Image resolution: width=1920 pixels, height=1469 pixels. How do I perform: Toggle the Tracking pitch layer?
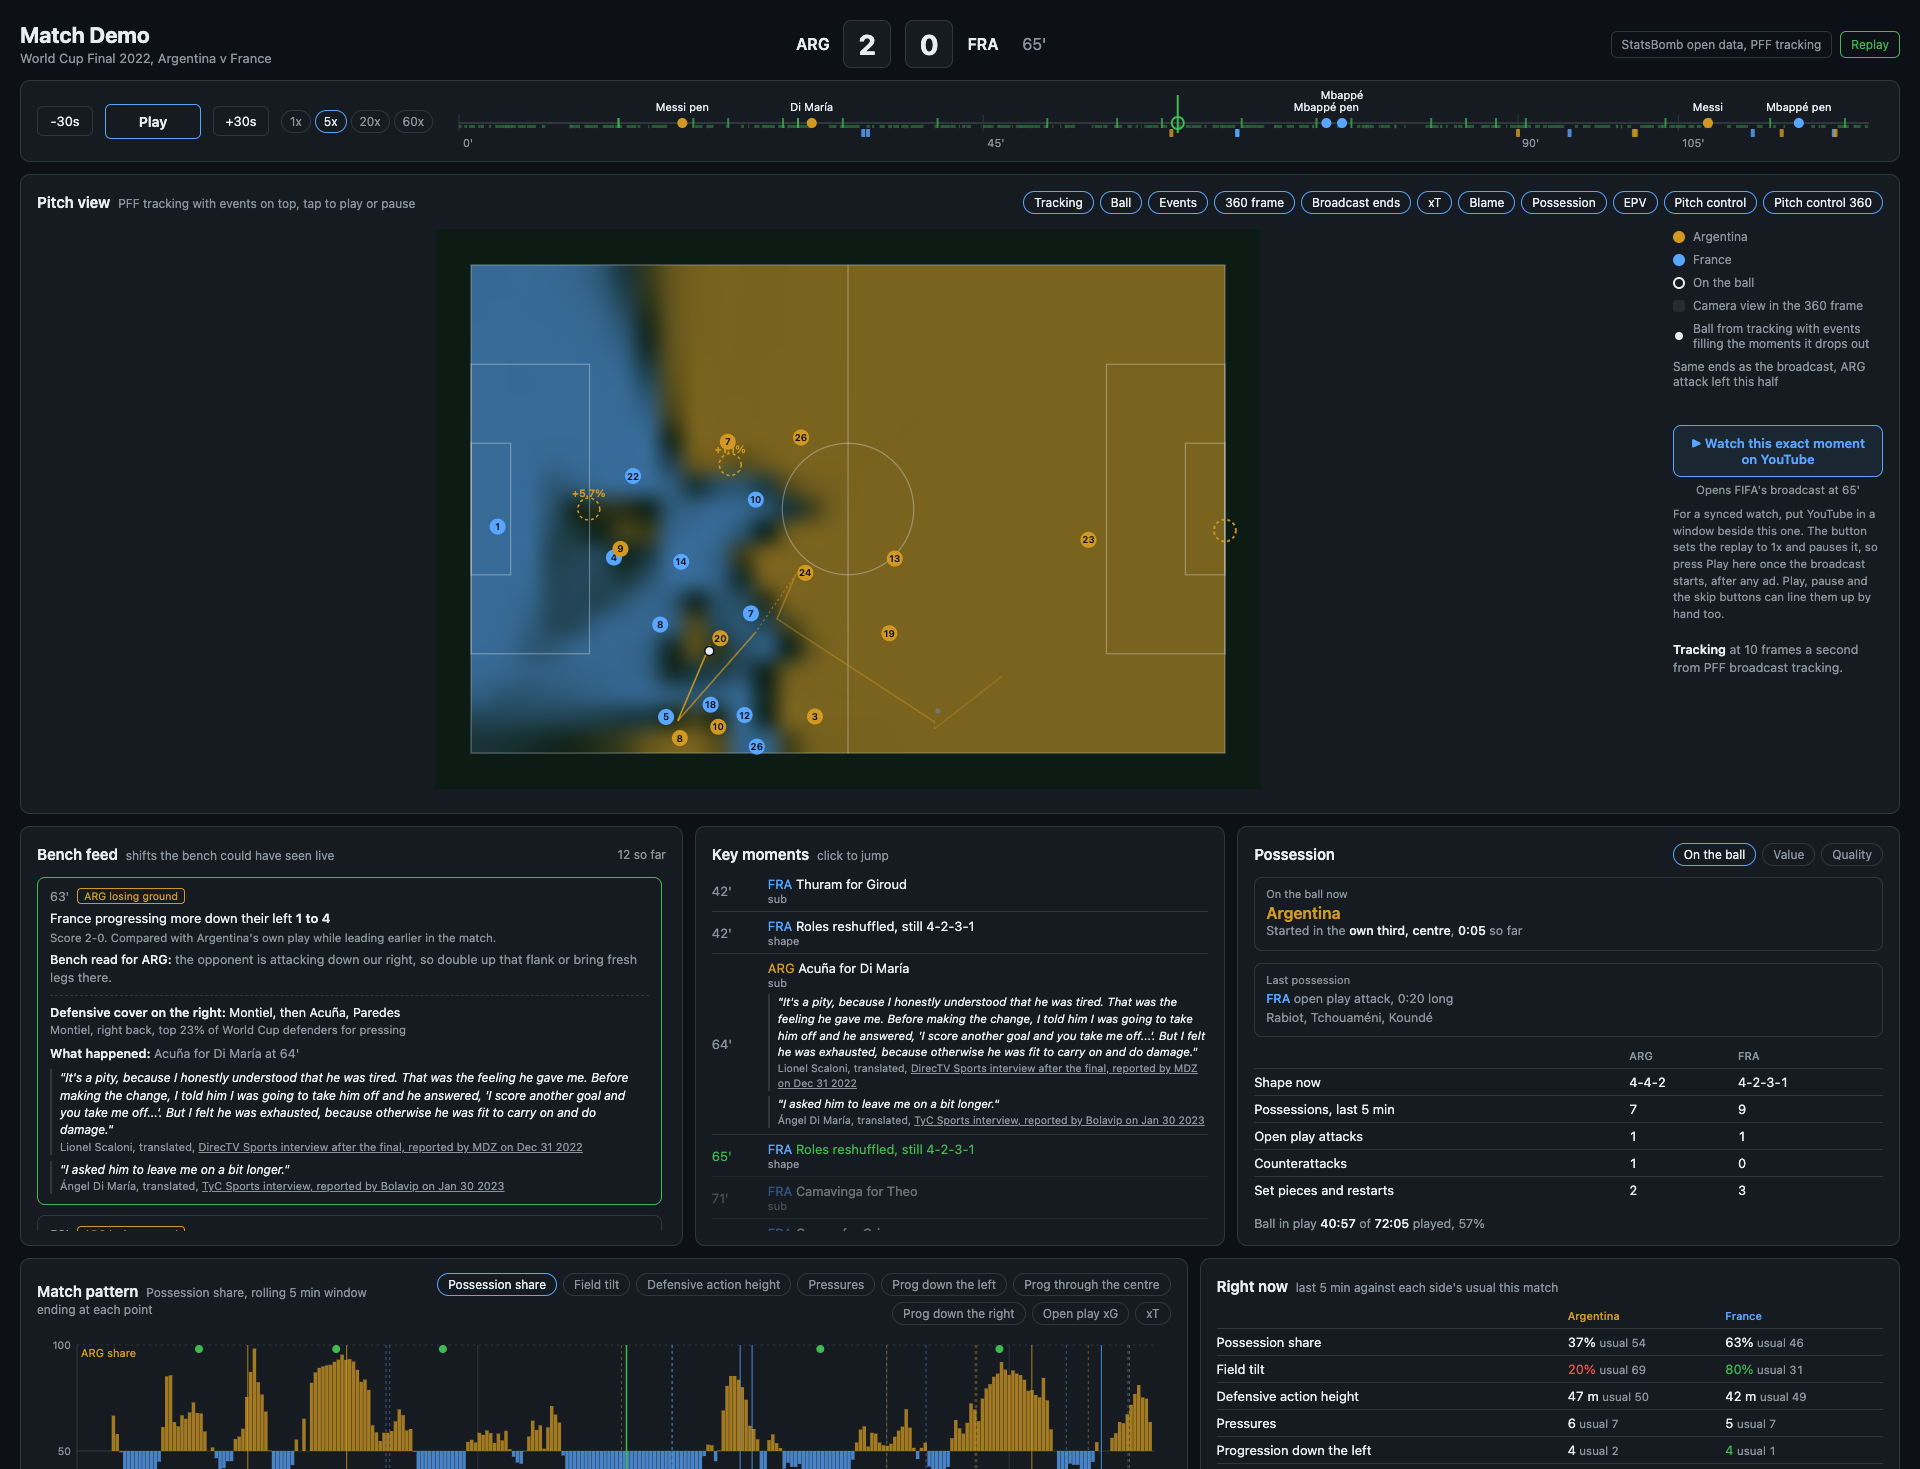tap(1058, 203)
